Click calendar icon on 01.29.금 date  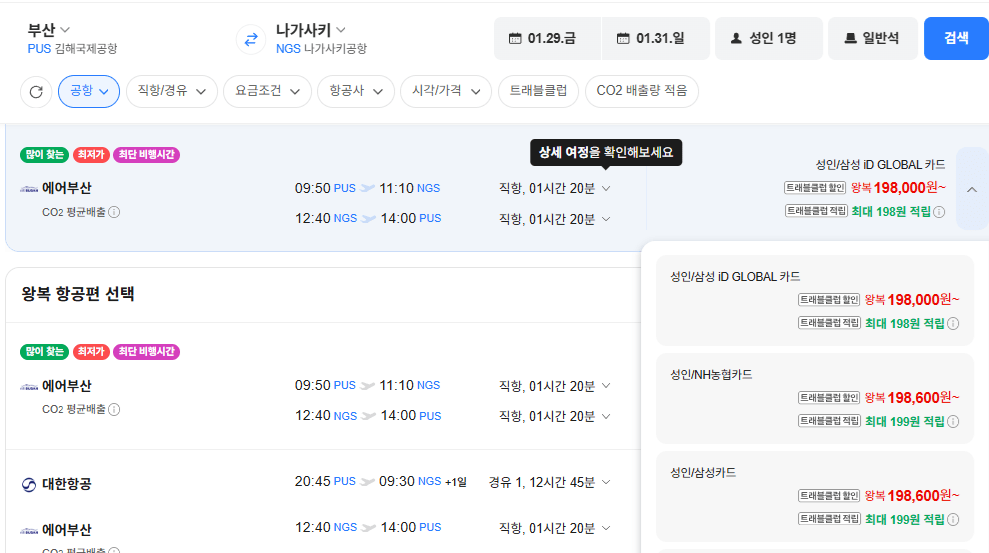point(515,38)
